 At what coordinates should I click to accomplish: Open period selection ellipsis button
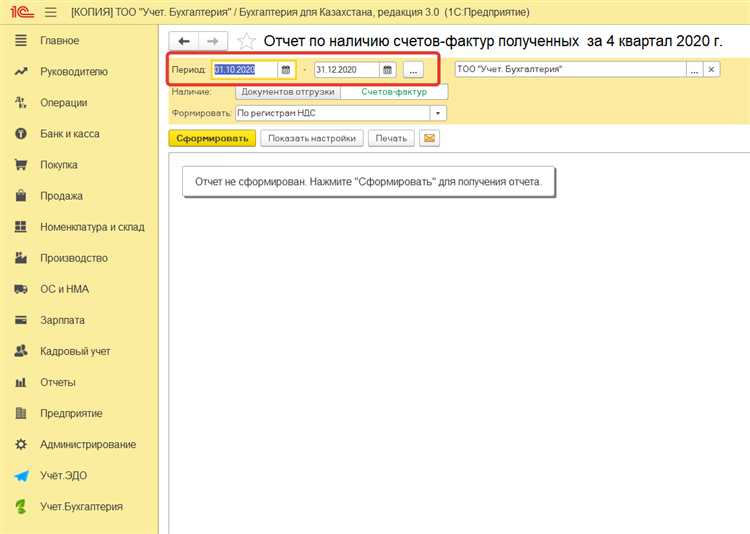coord(413,70)
